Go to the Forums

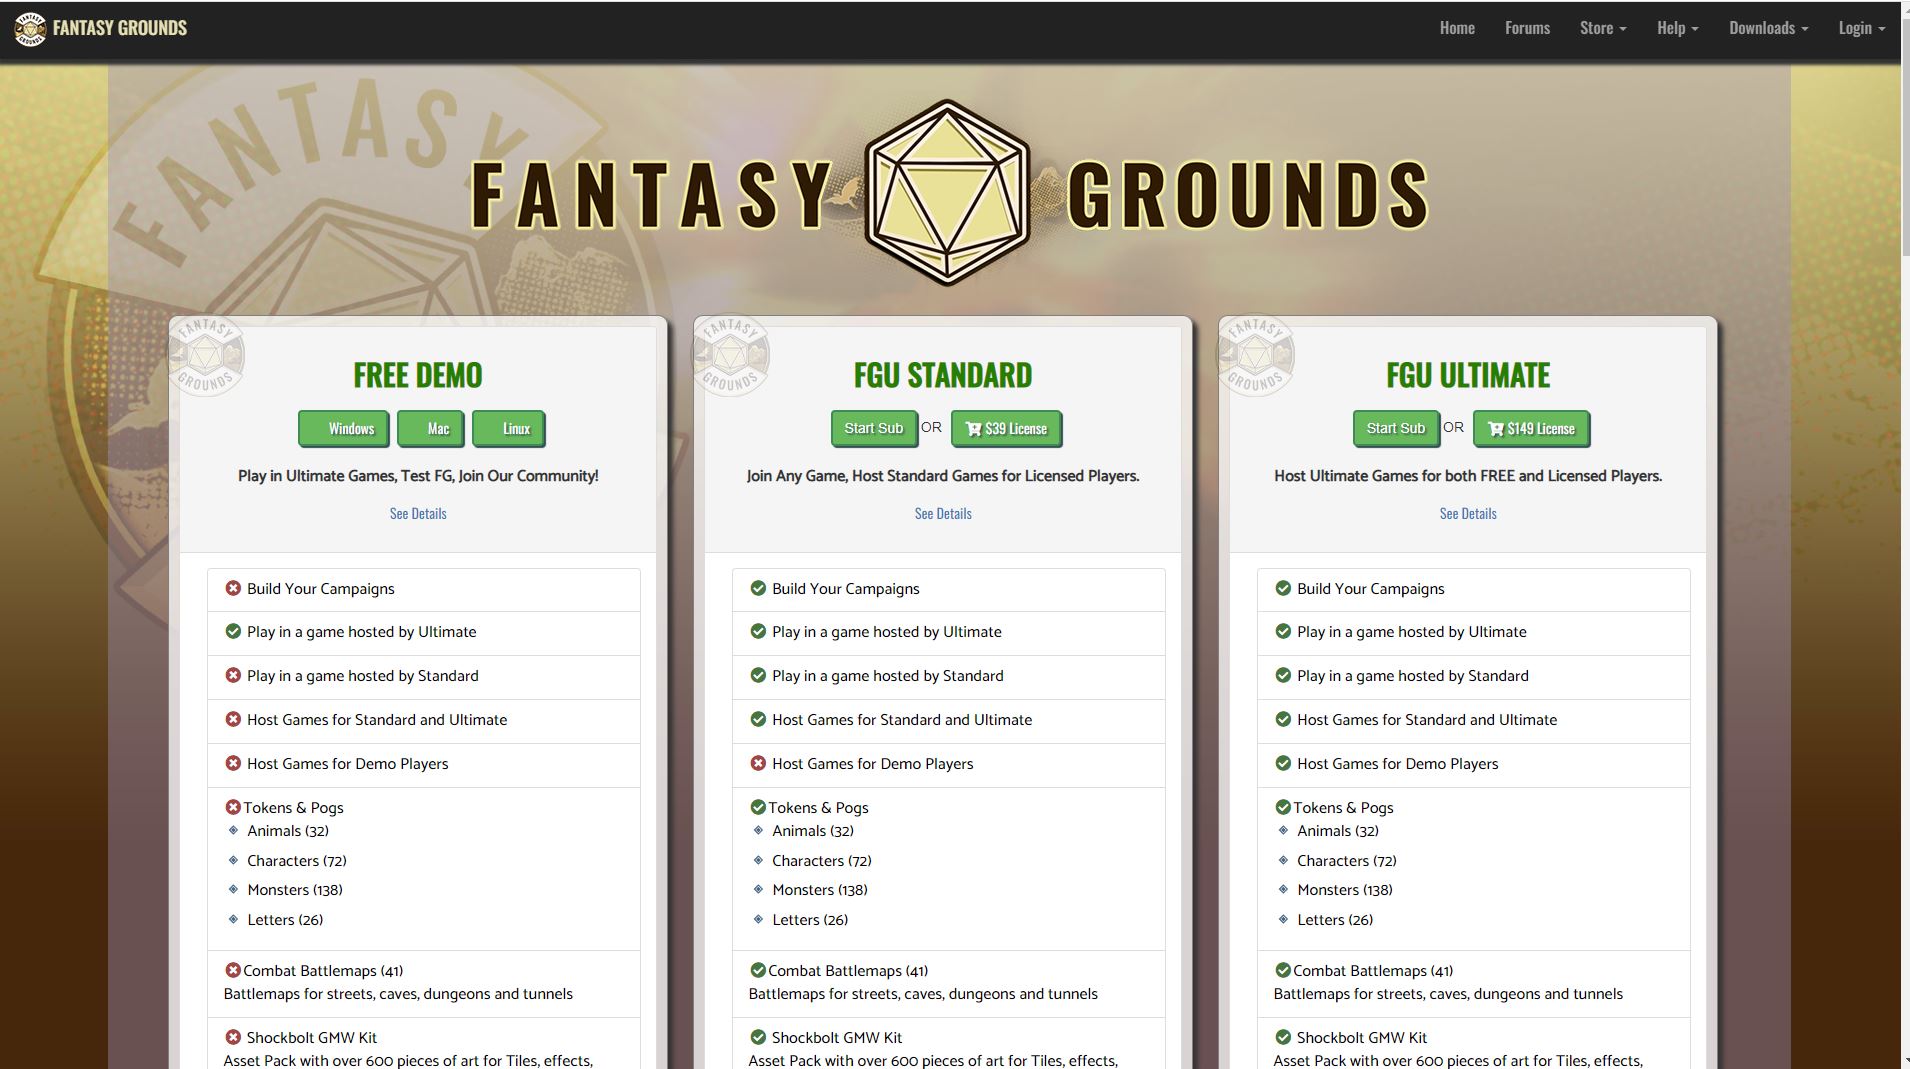click(x=1527, y=28)
